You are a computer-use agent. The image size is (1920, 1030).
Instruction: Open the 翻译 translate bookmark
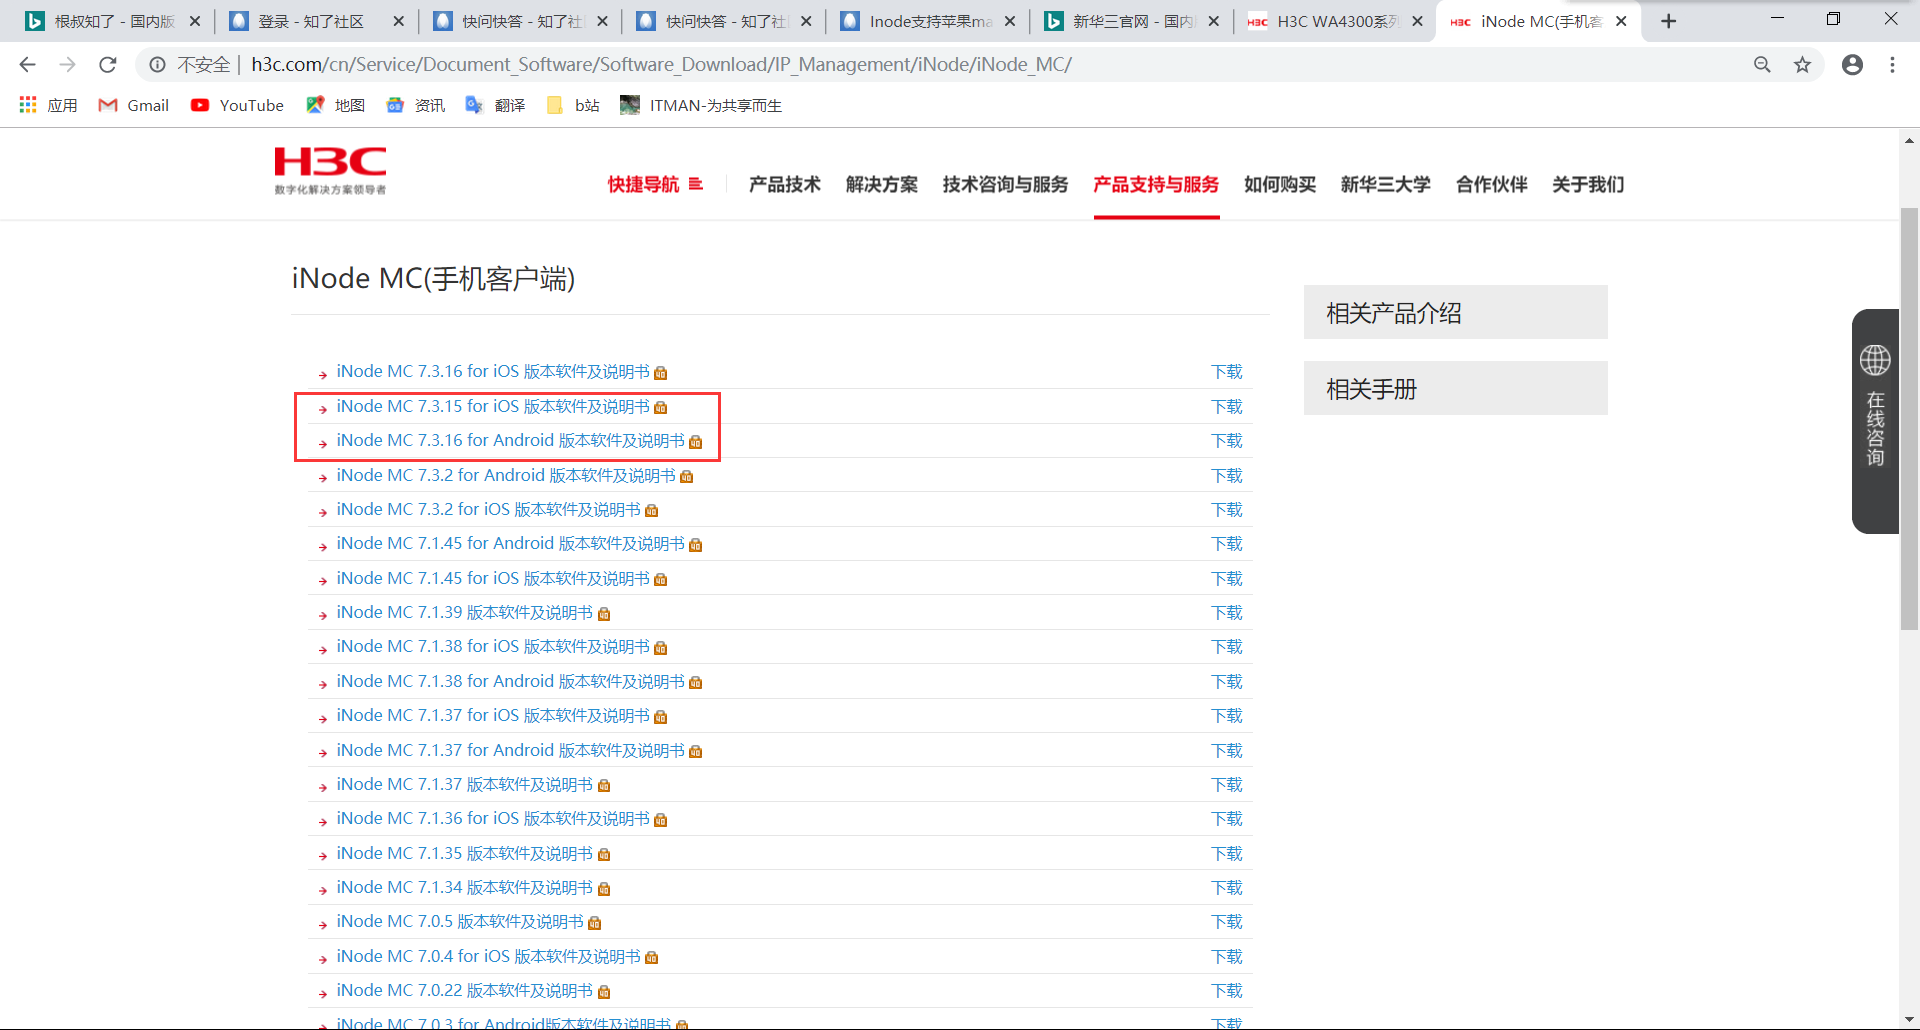pyautogui.click(x=496, y=105)
